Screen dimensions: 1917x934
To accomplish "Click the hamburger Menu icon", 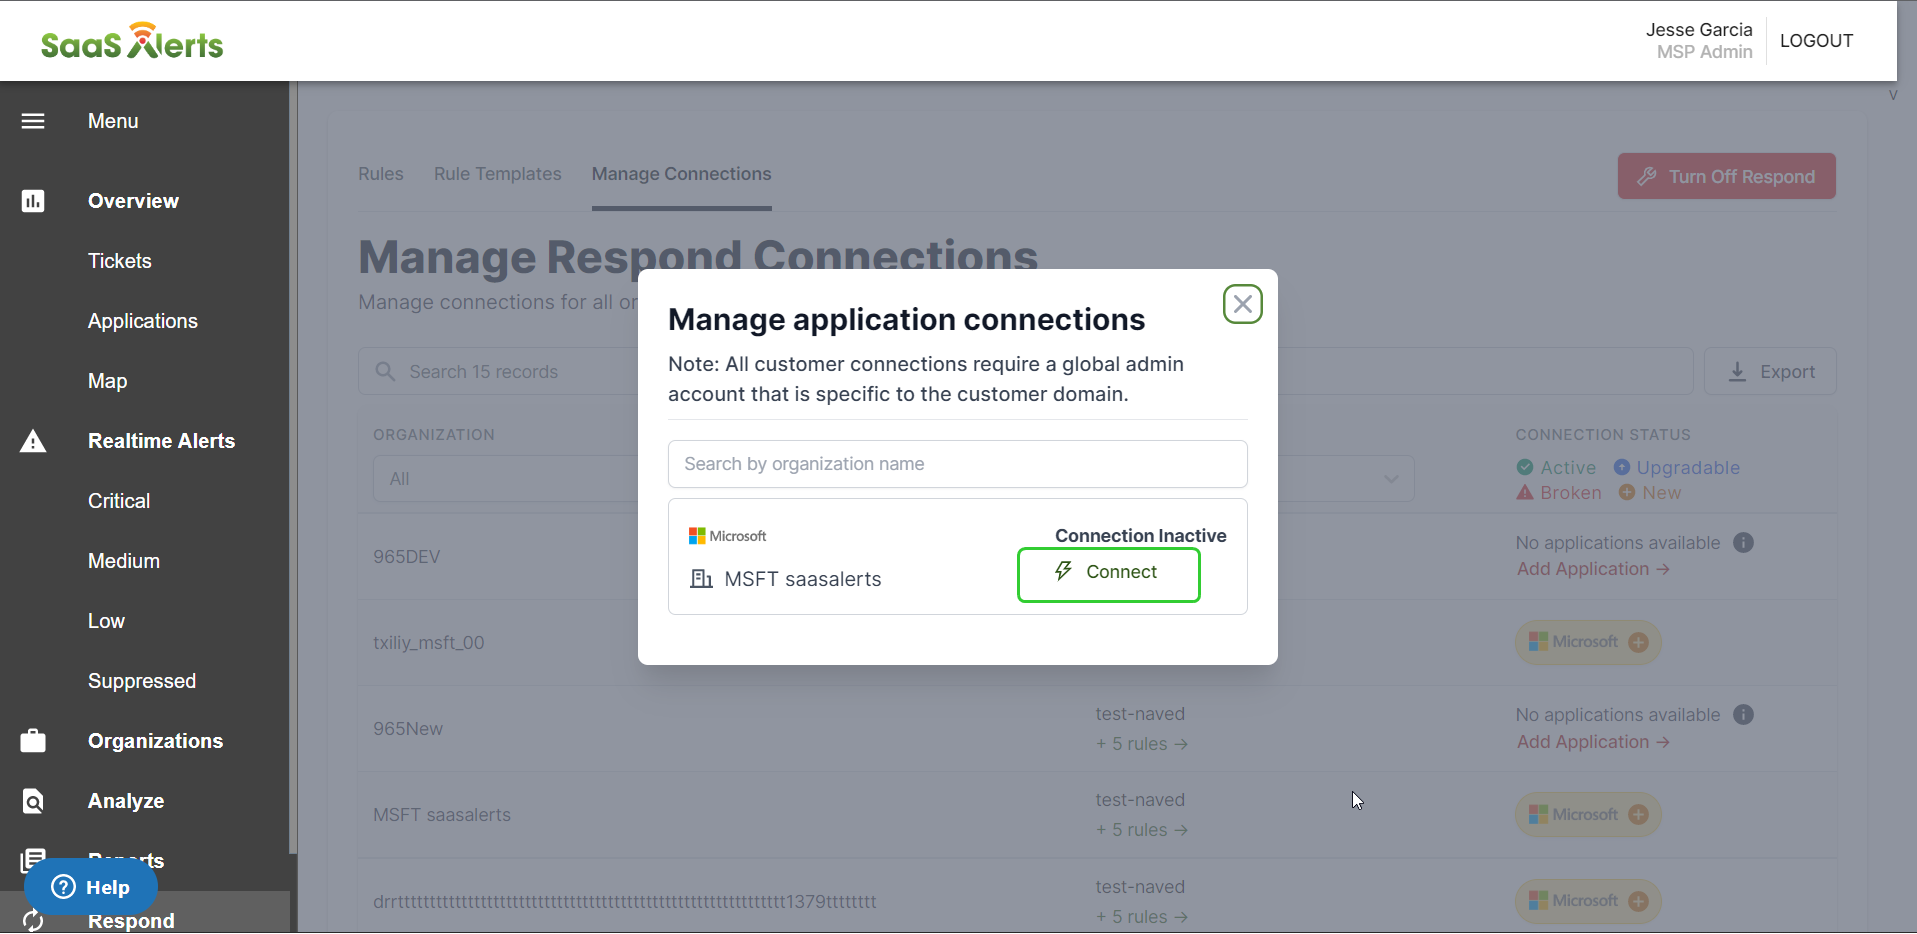I will coord(33,121).
